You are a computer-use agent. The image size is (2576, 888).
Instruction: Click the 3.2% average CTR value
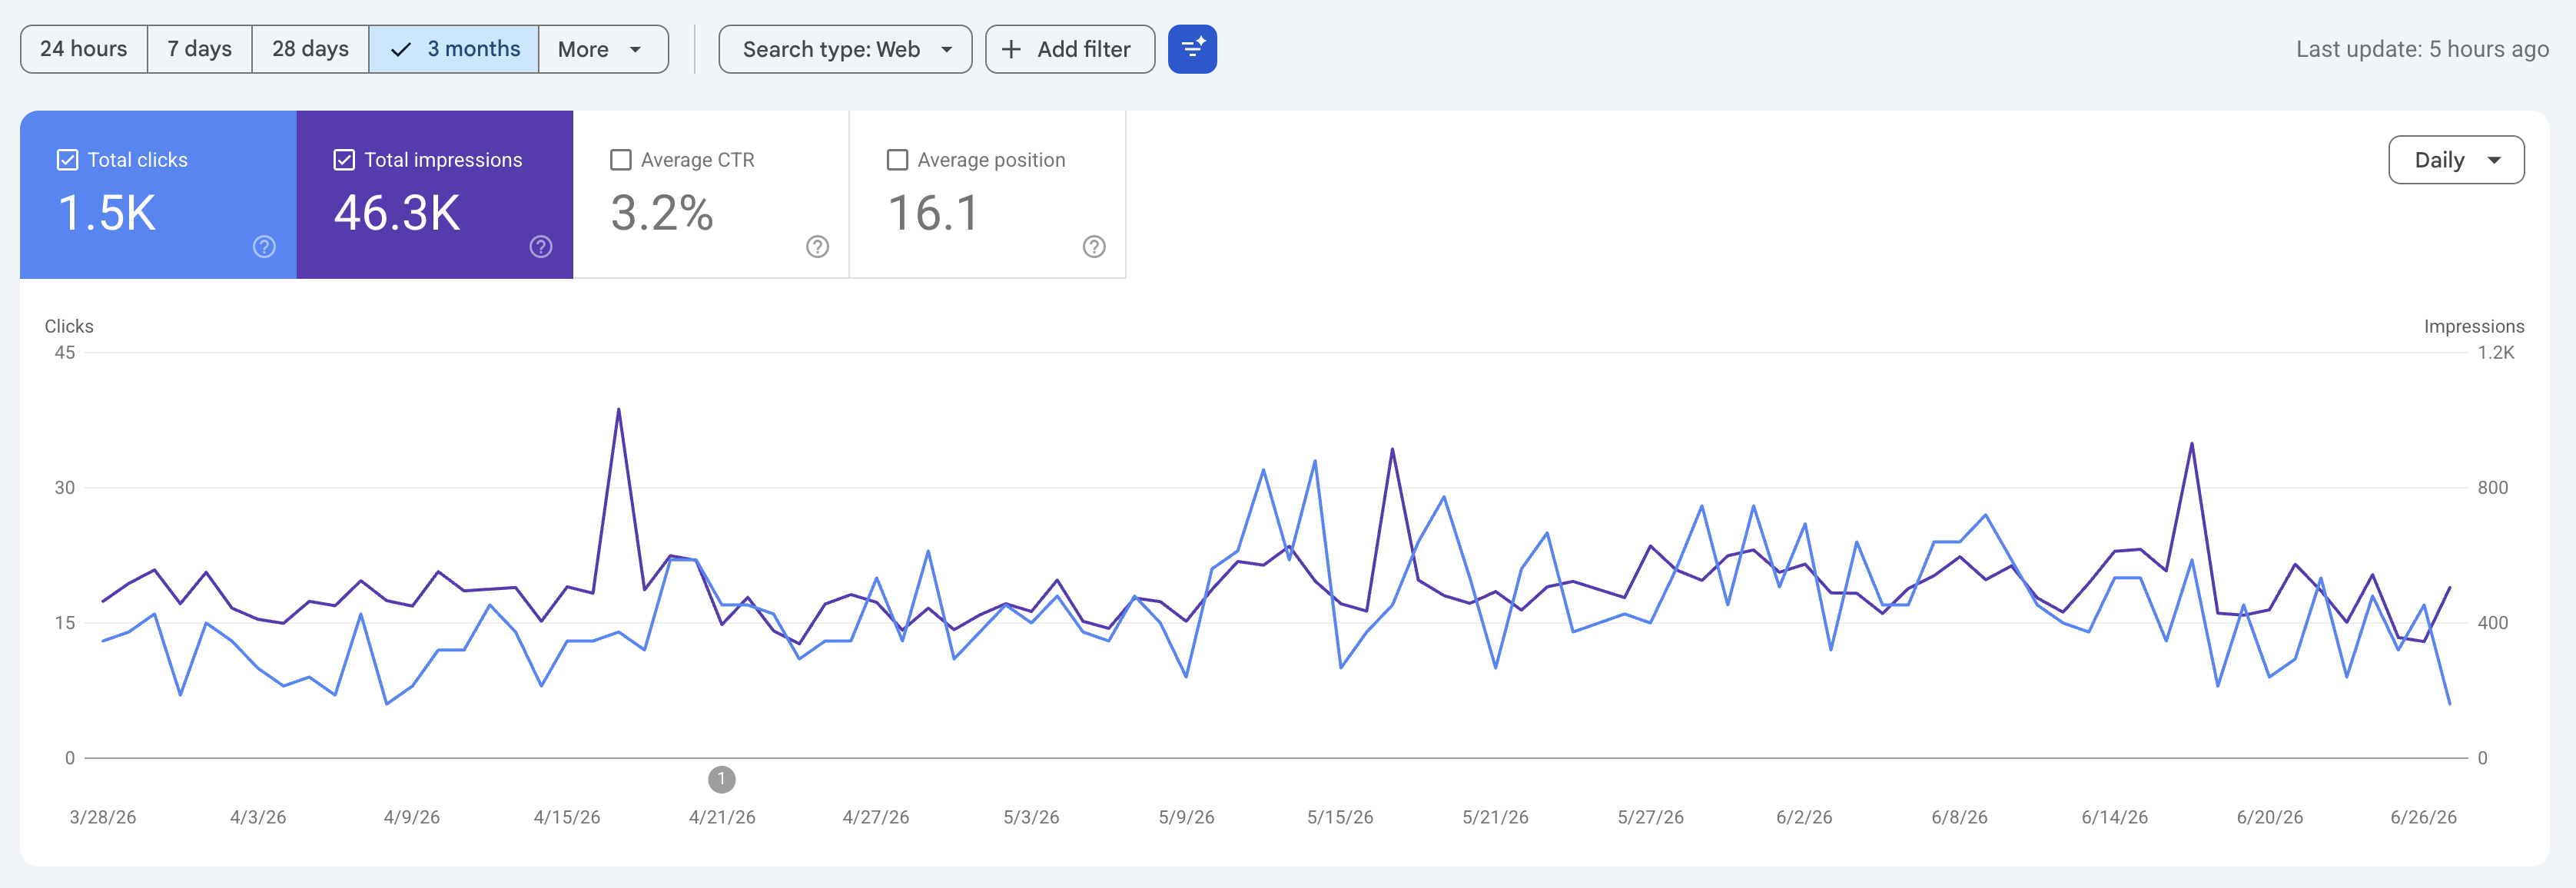point(662,213)
